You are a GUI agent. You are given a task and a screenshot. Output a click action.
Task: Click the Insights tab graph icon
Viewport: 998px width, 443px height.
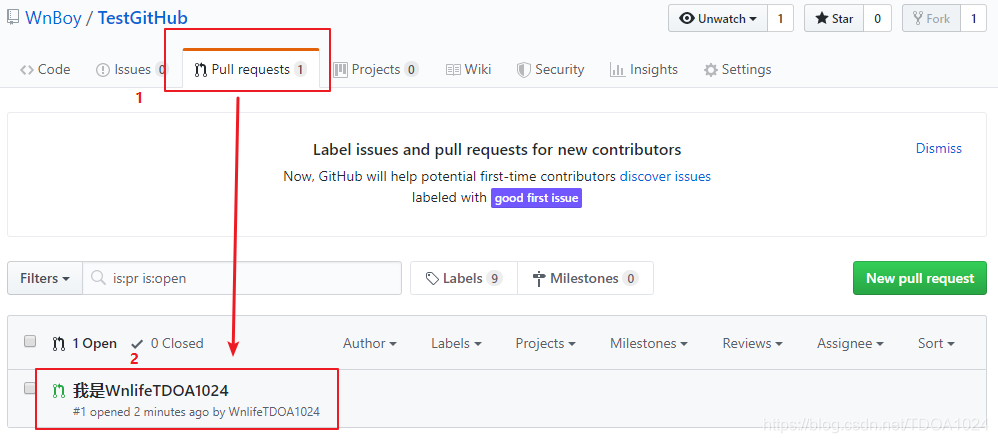[617, 70]
